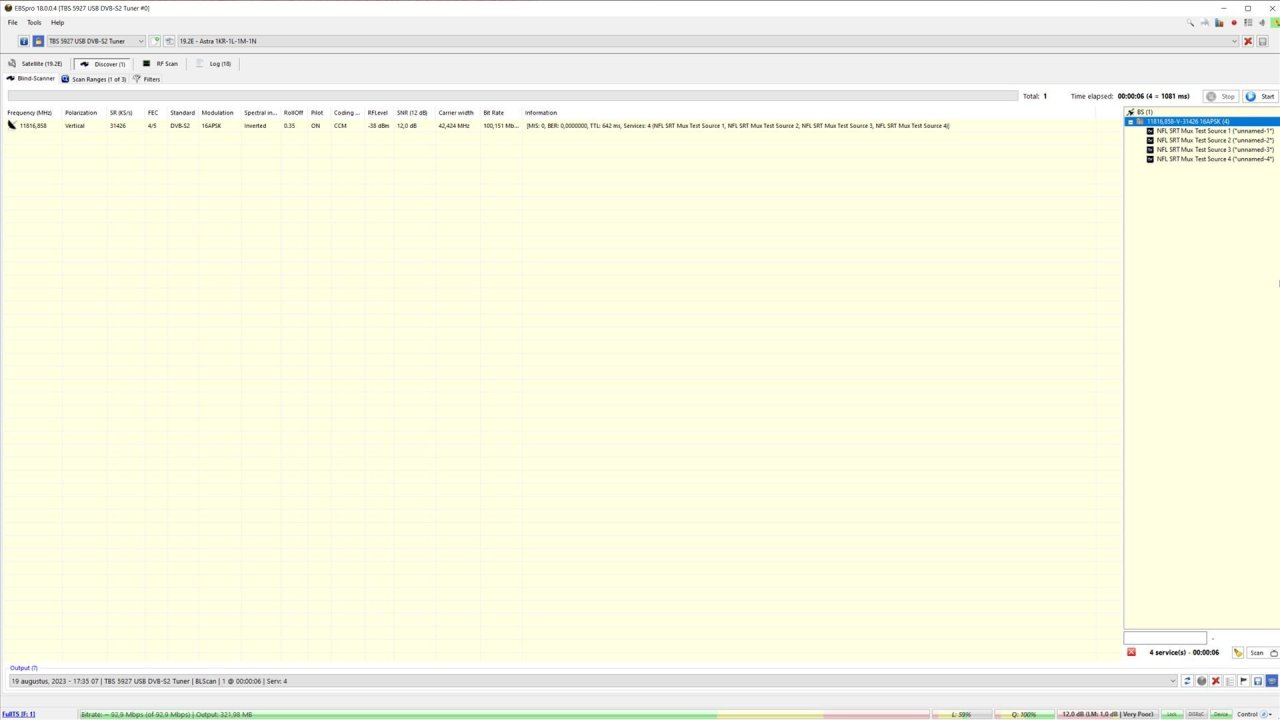Click the yellow marker icon near service count
Viewport: 1280px width, 720px height.
1238,652
